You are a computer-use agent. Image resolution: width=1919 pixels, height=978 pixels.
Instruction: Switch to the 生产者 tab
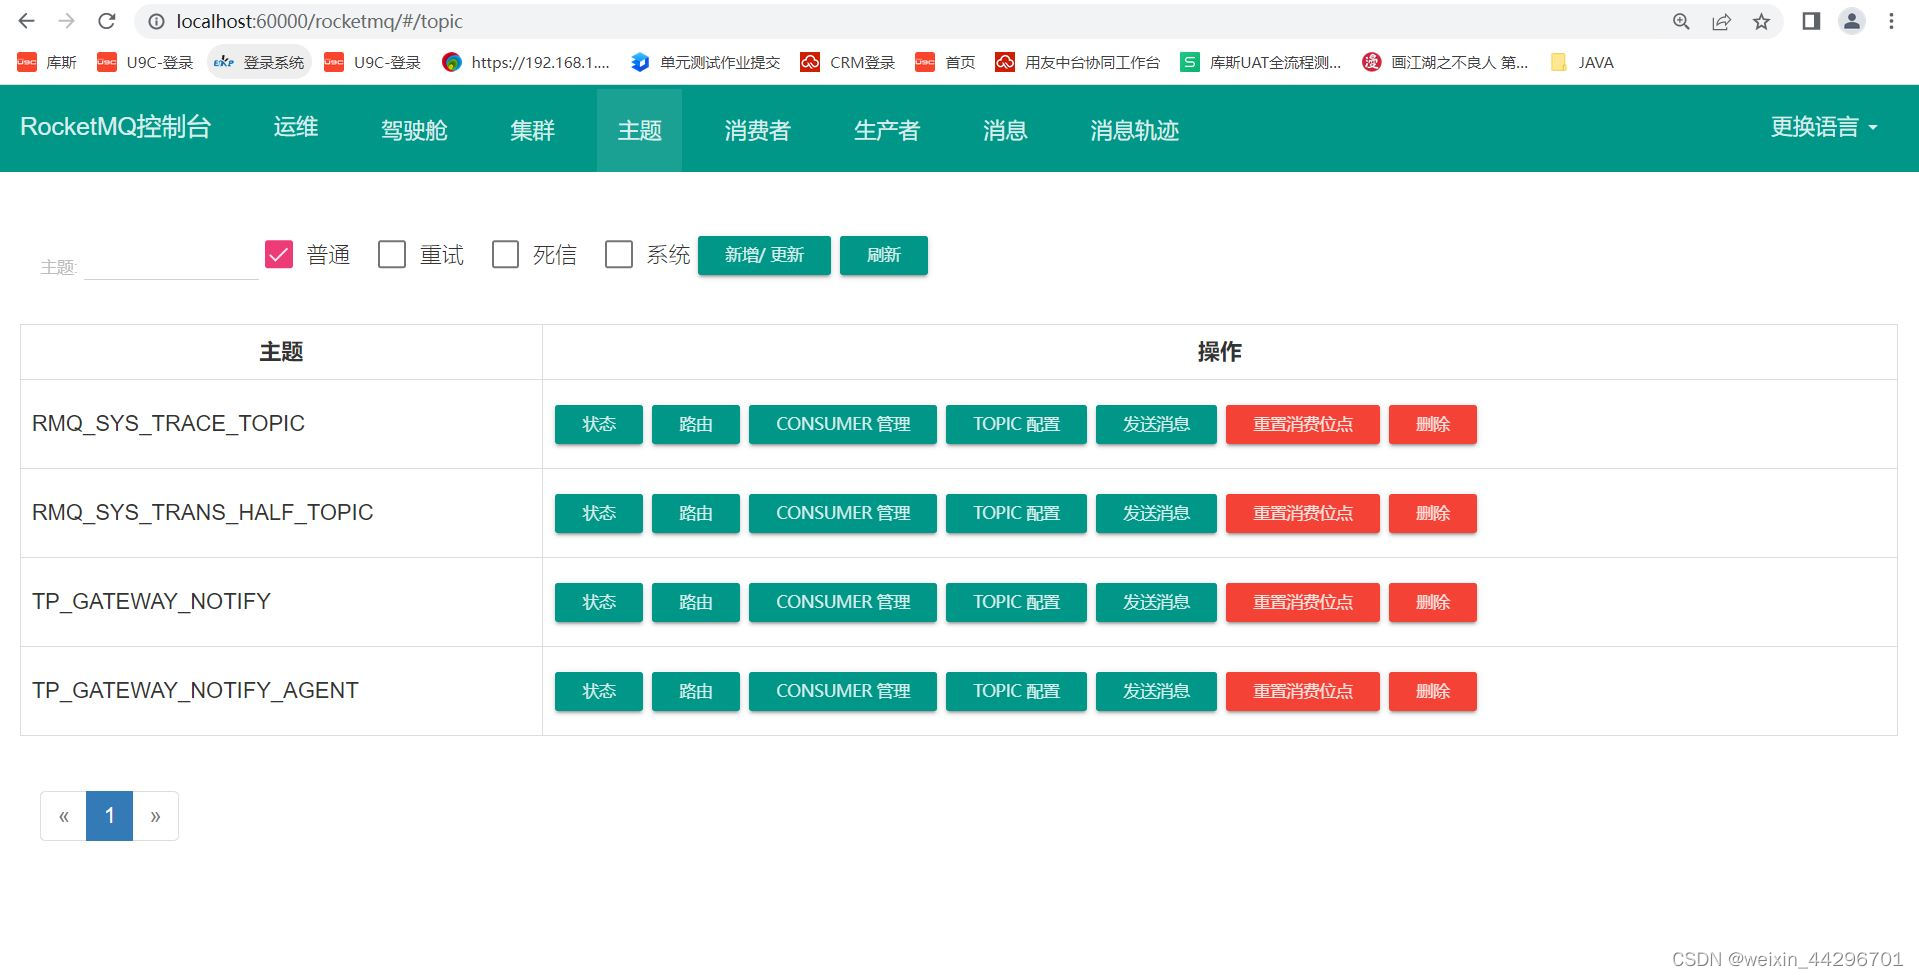click(x=887, y=130)
